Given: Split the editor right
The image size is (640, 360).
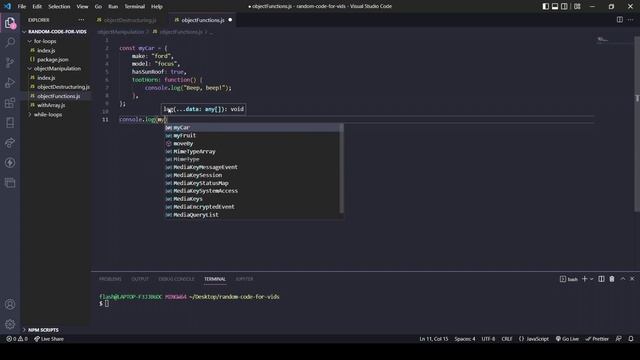Looking at the screenshot, I should coord(620,20).
